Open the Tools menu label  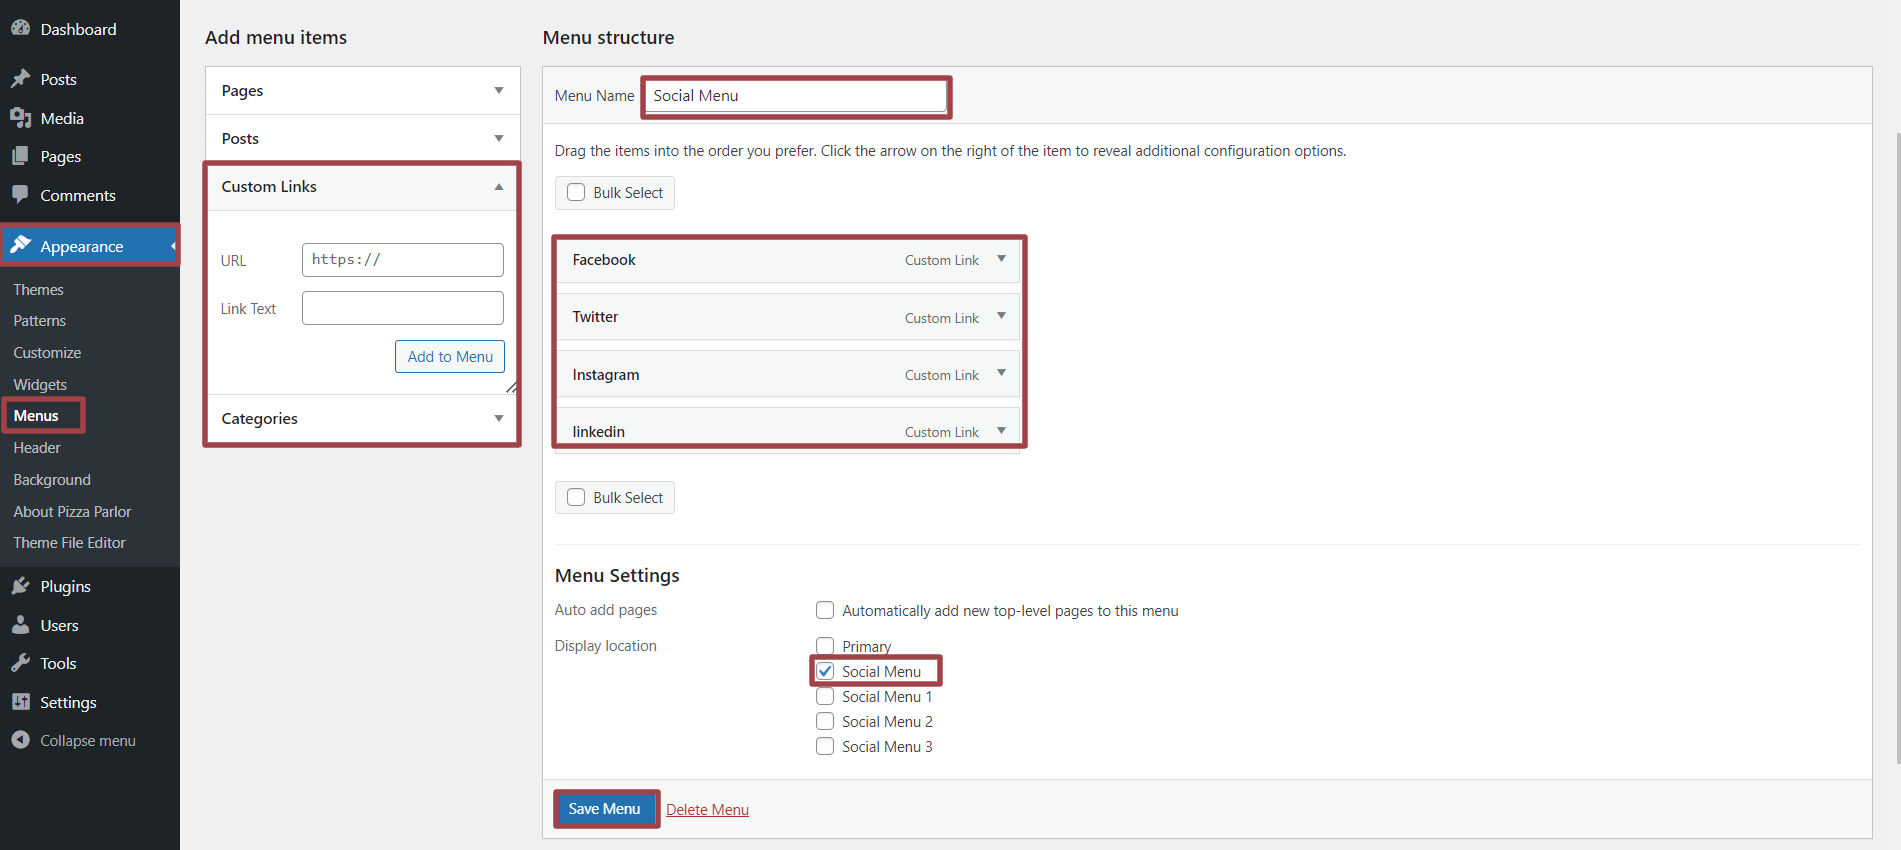click(x=58, y=663)
